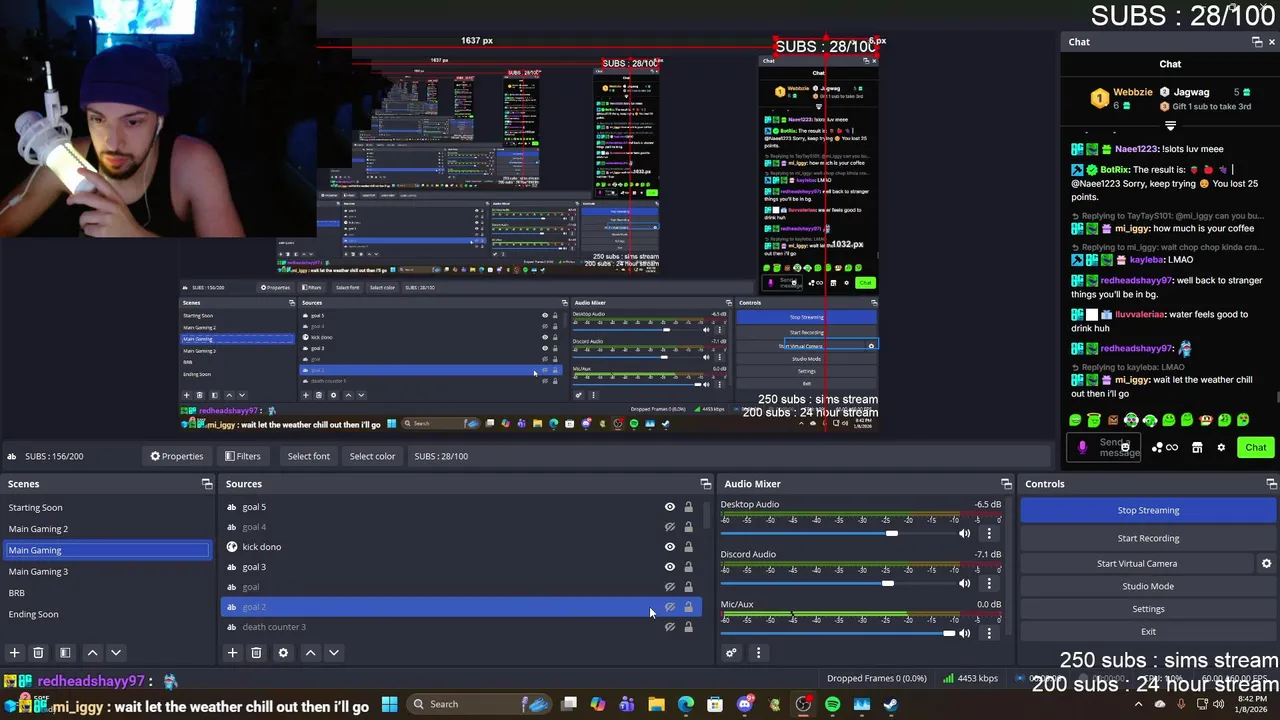Undock the Audio Mixer panel

[1006, 484]
